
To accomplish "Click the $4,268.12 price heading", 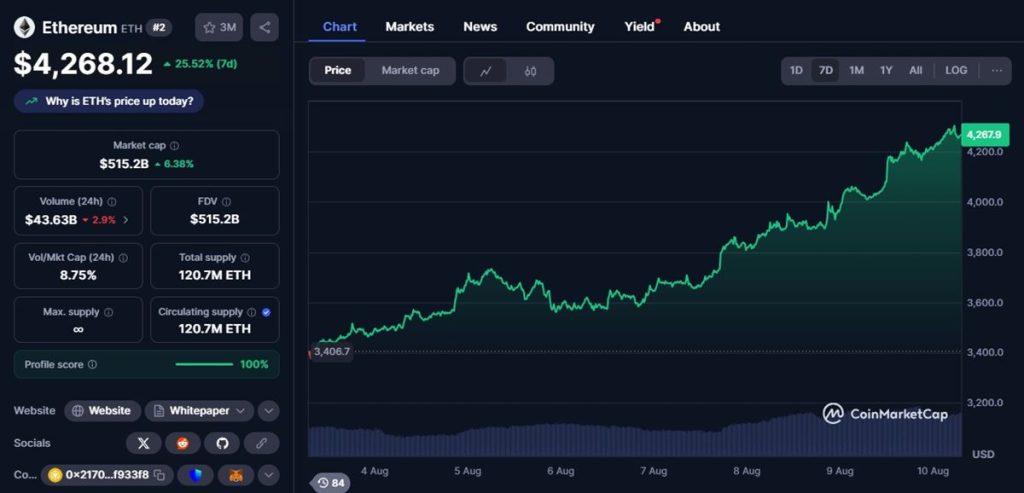I will pyautogui.click(x=84, y=63).
